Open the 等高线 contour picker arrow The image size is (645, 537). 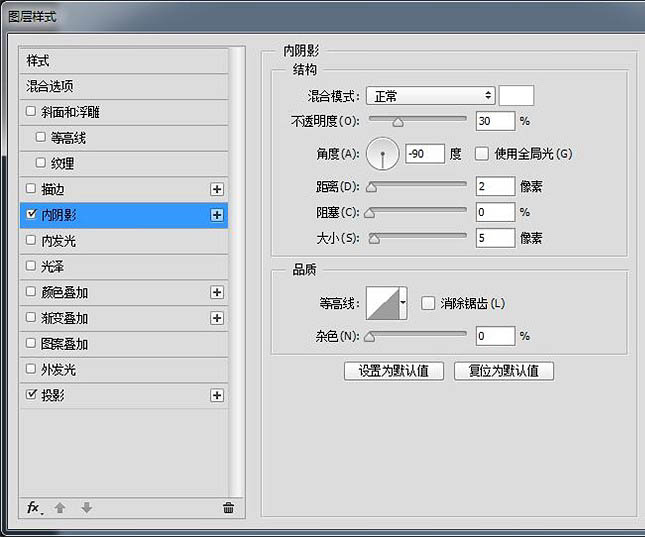pos(403,302)
